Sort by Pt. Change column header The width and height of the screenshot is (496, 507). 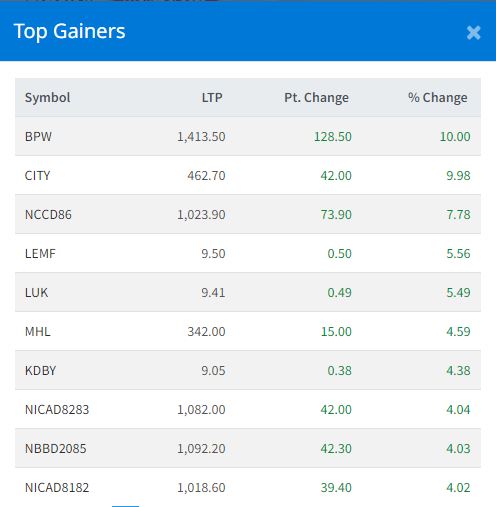click(316, 98)
